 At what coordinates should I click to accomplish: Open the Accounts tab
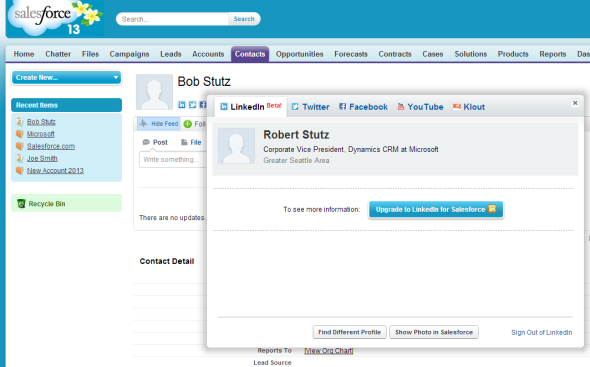click(208, 54)
